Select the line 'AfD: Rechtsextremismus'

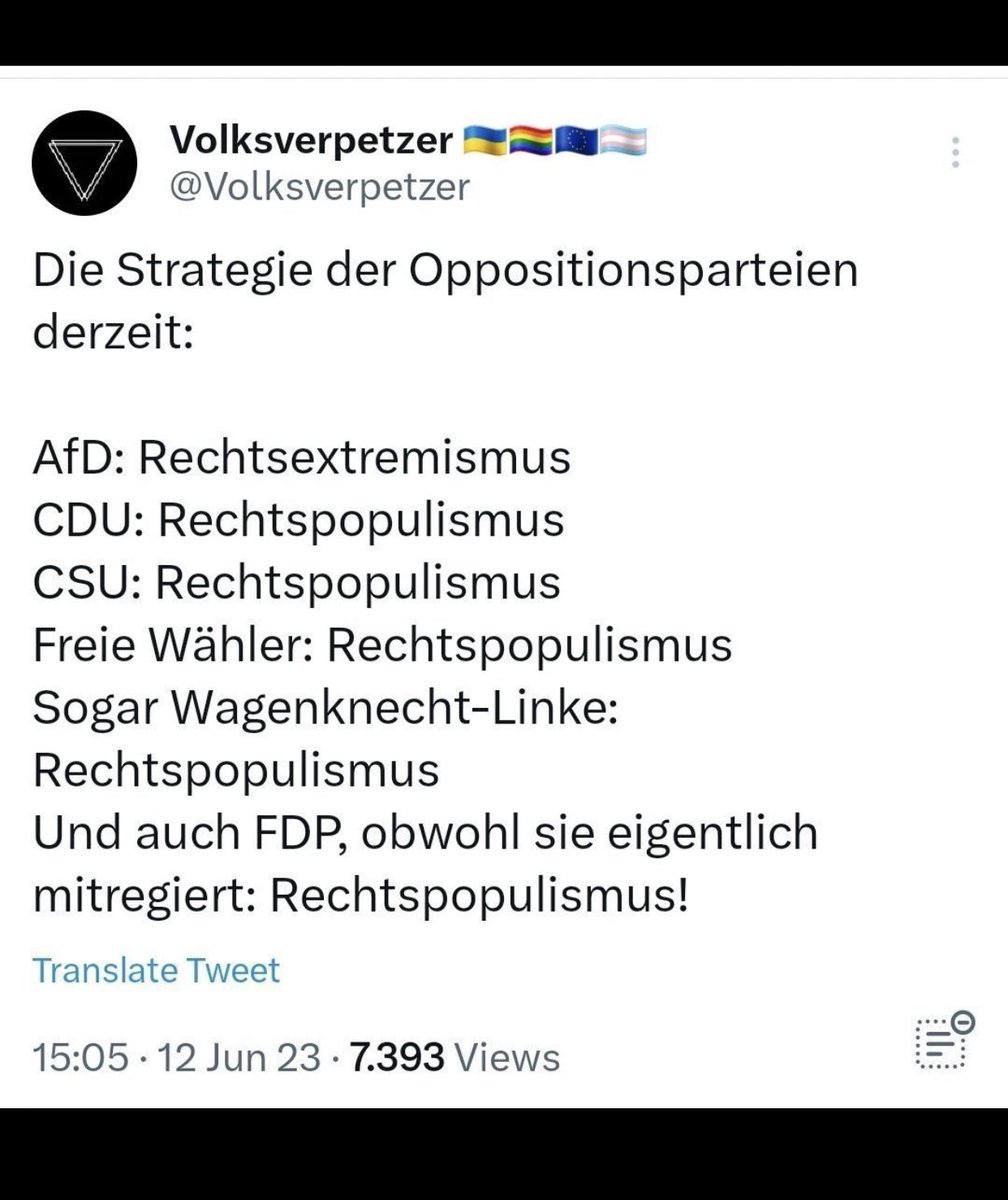pos(302,459)
